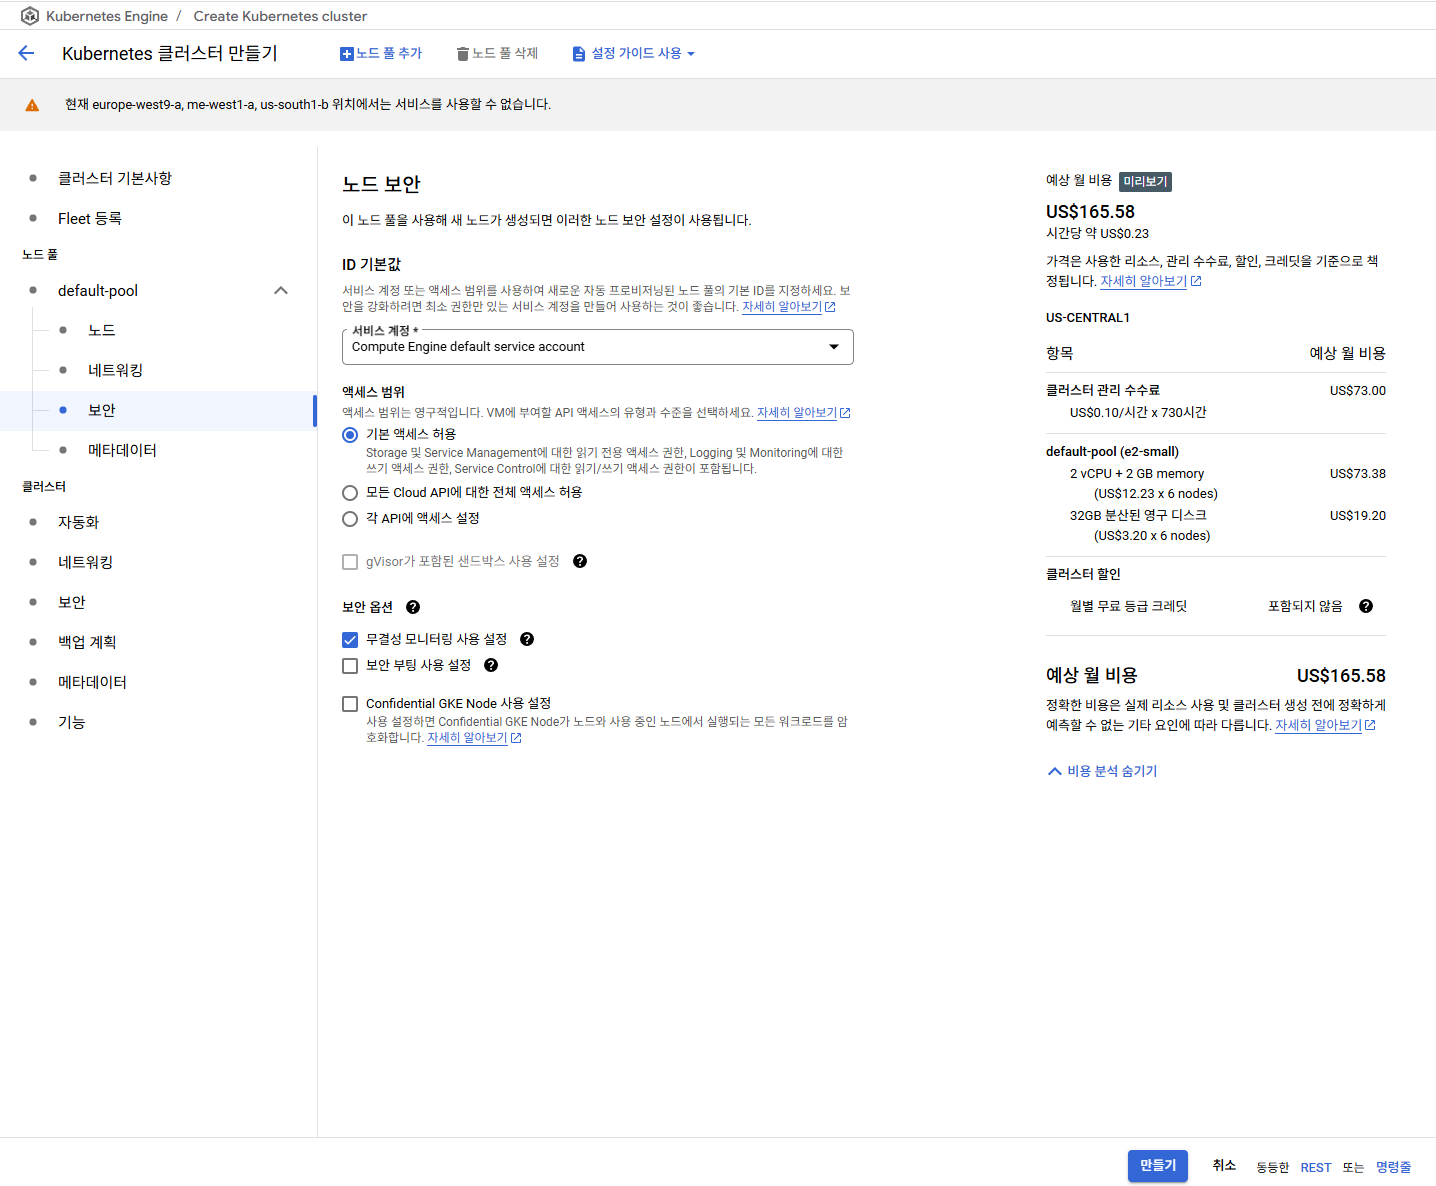Image resolution: width=1436 pixels, height=1186 pixels.
Task: Open help icon next to 보안 옵션
Action: 413,607
